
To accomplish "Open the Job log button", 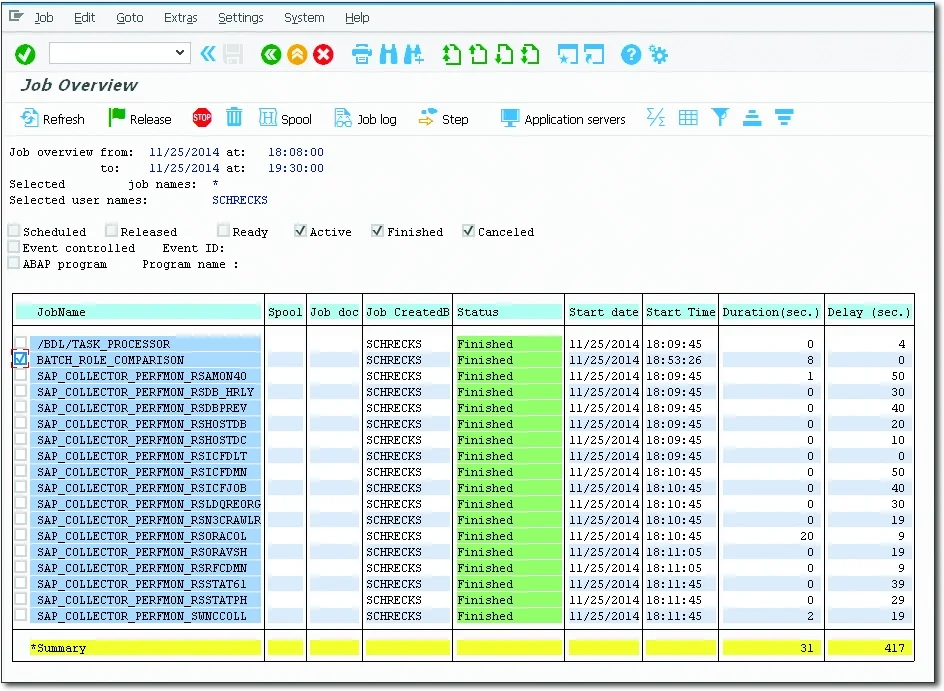I will tap(366, 119).
